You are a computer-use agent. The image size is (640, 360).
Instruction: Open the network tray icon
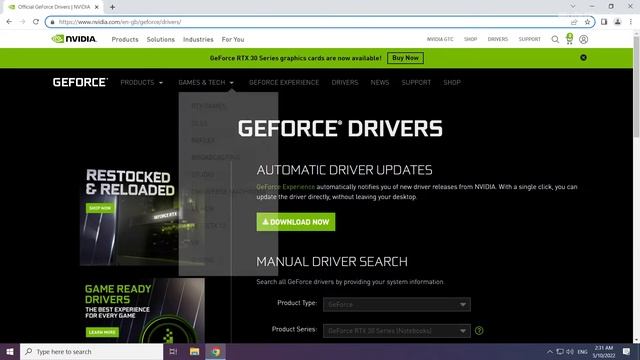(560, 351)
